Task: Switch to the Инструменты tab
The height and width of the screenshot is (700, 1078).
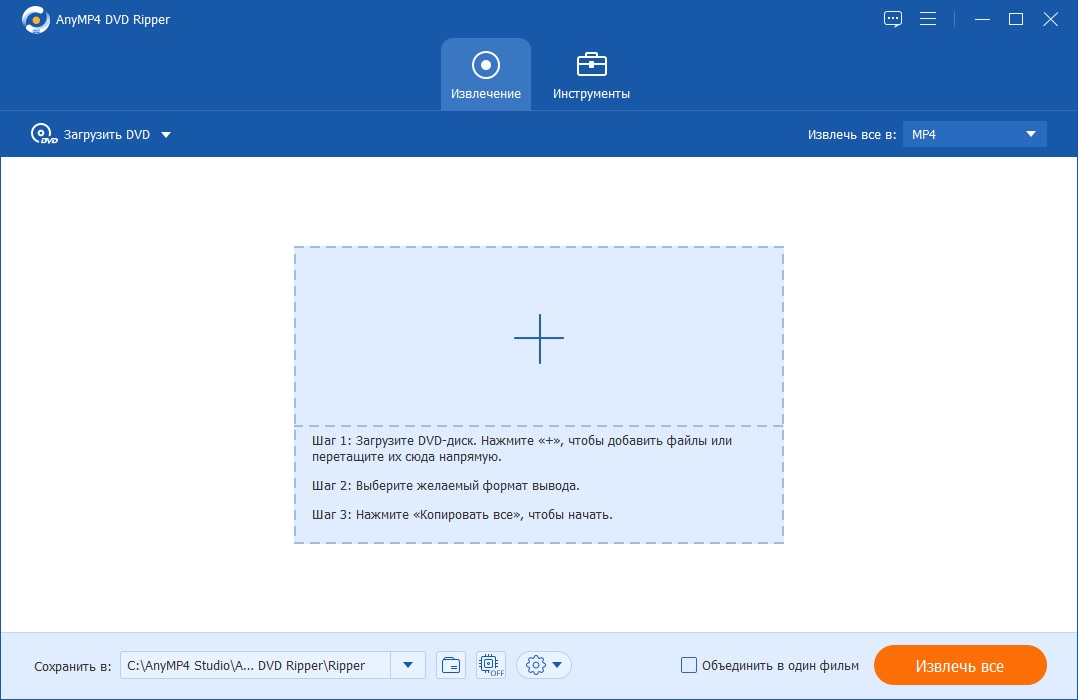Action: pyautogui.click(x=590, y=74)
